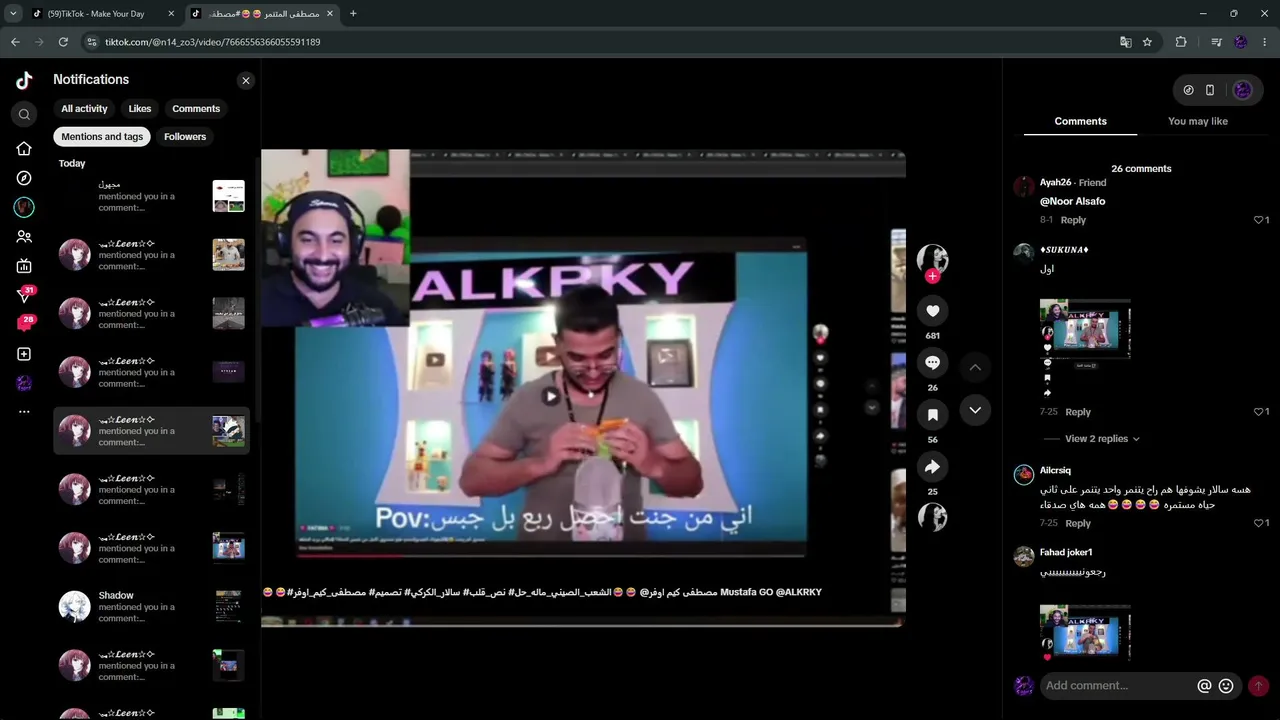Like Ailcrsiq's comment with the heart

point(1259,524)
